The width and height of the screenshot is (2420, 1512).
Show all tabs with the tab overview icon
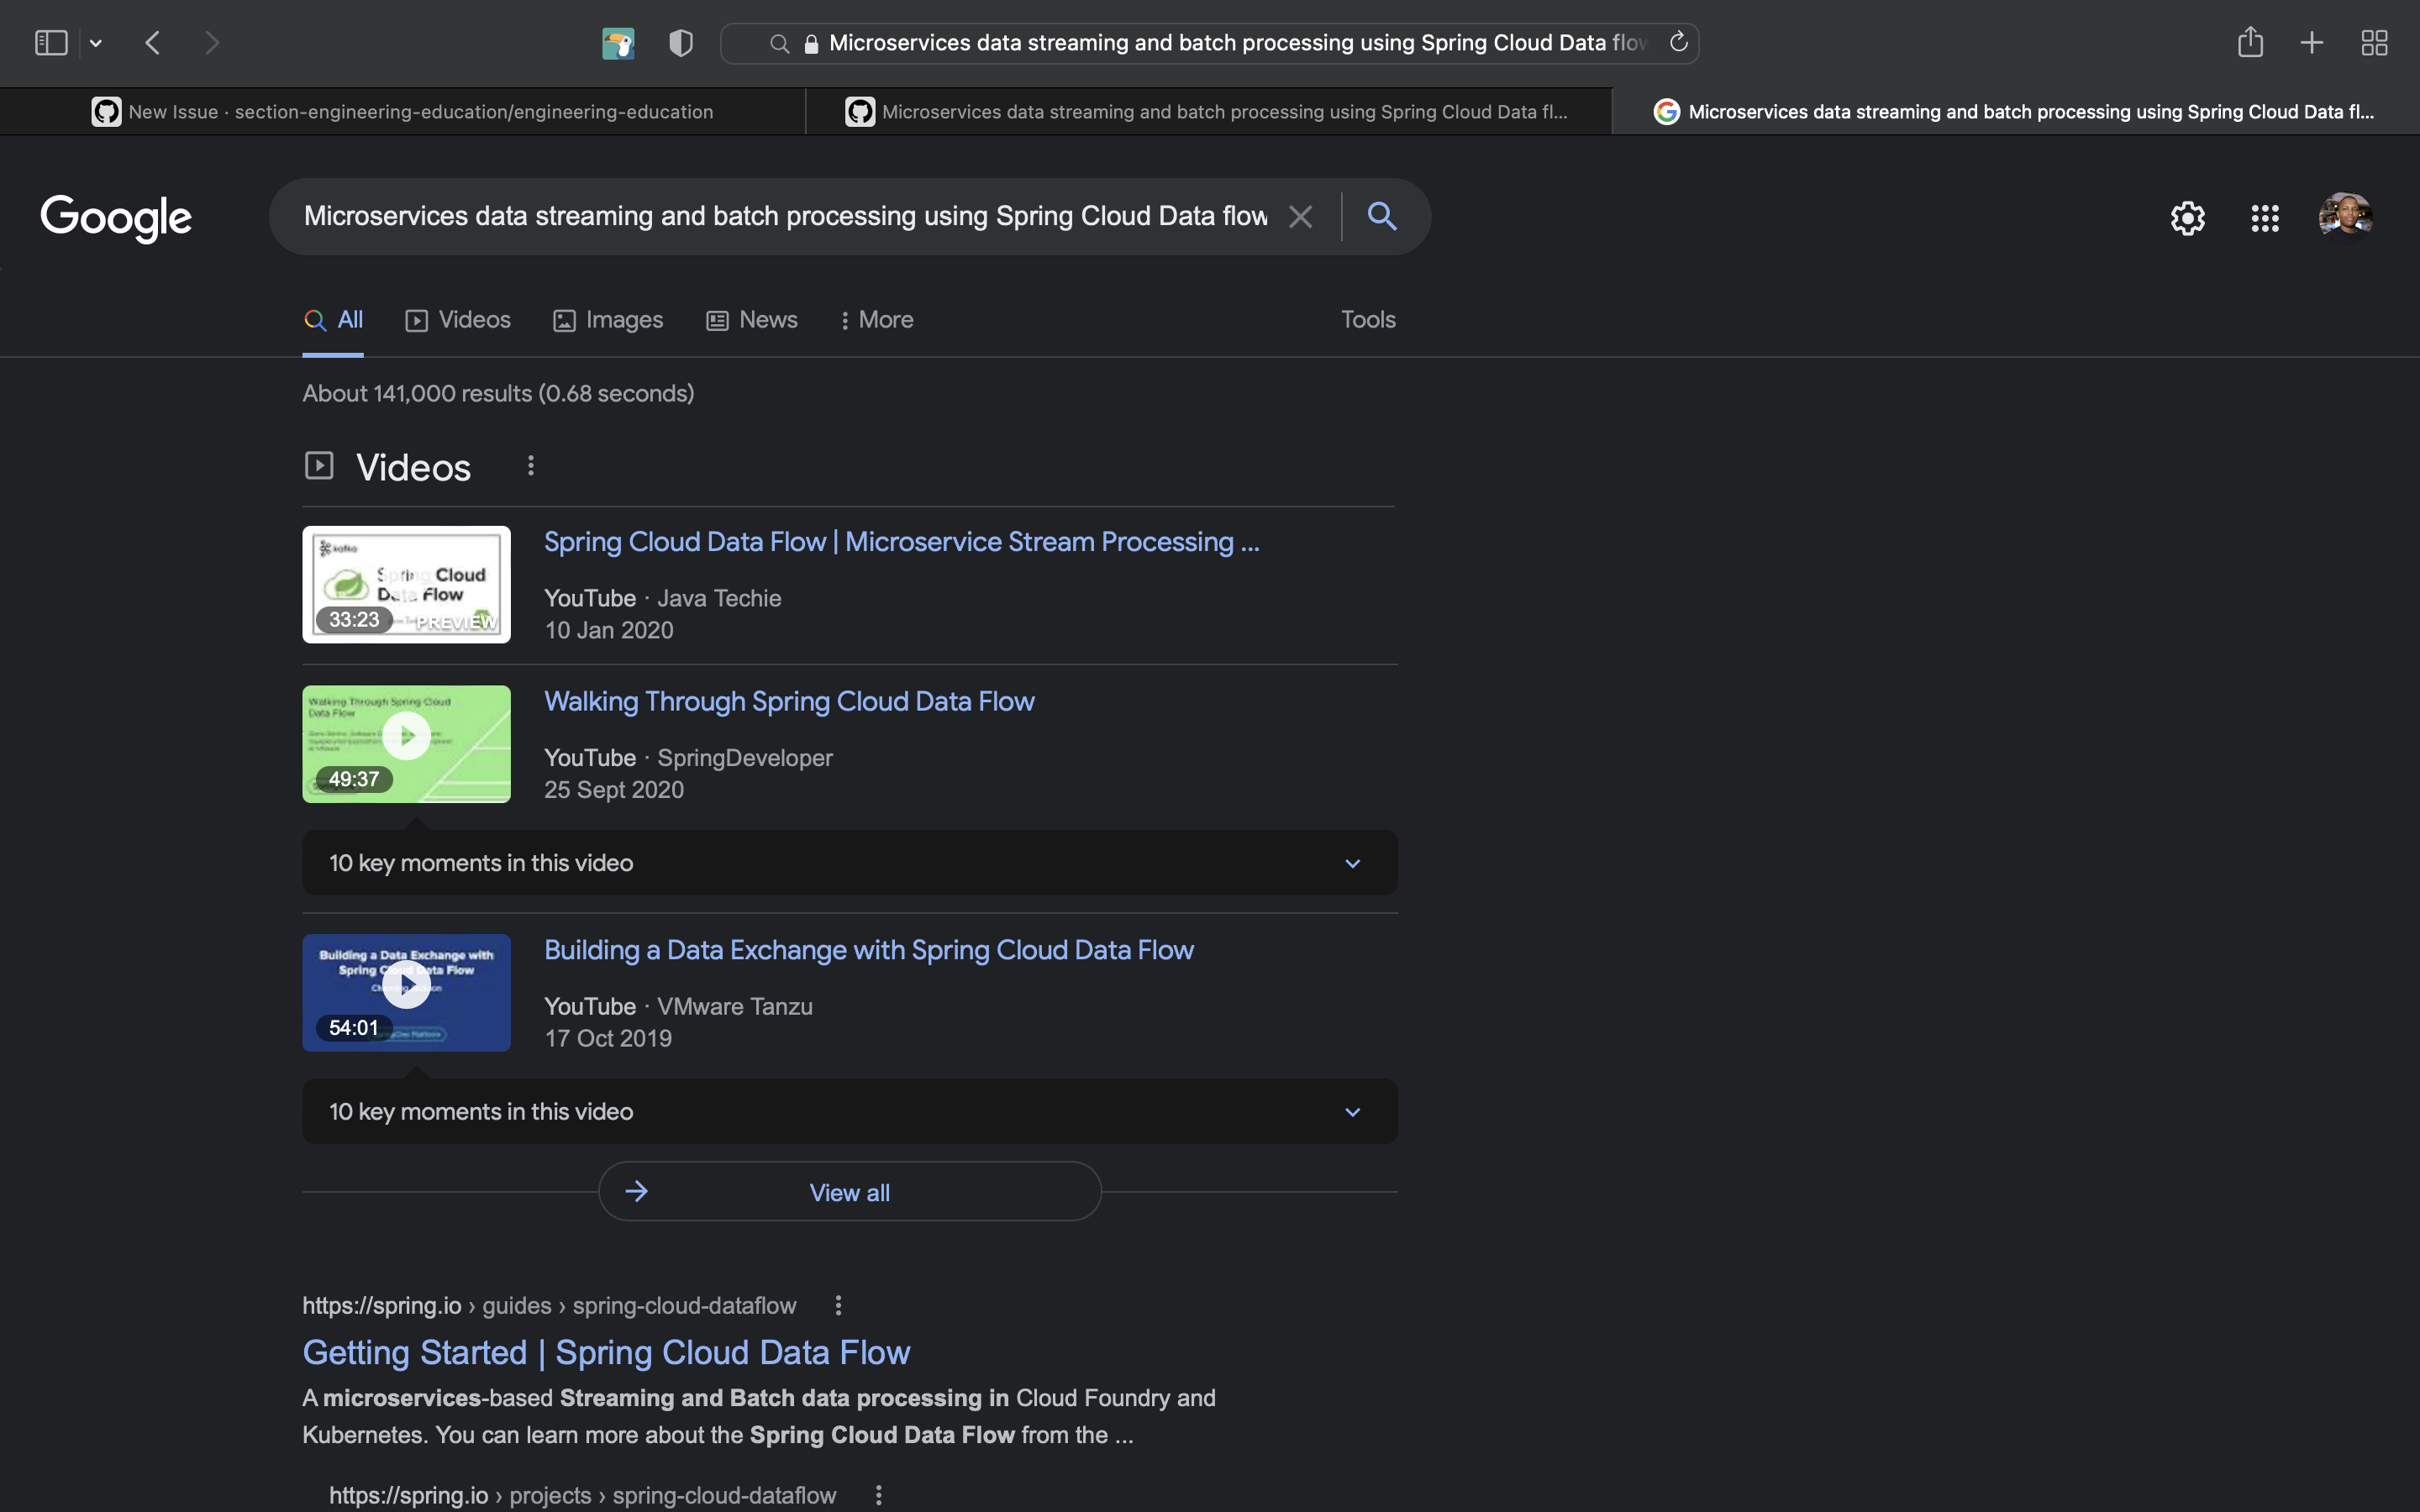[x=2374, y=42]
